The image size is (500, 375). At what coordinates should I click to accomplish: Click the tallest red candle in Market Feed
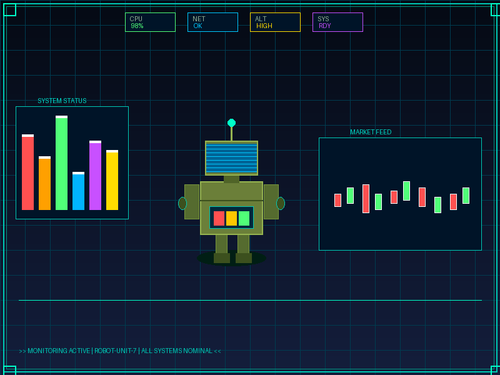pos(366,198)
